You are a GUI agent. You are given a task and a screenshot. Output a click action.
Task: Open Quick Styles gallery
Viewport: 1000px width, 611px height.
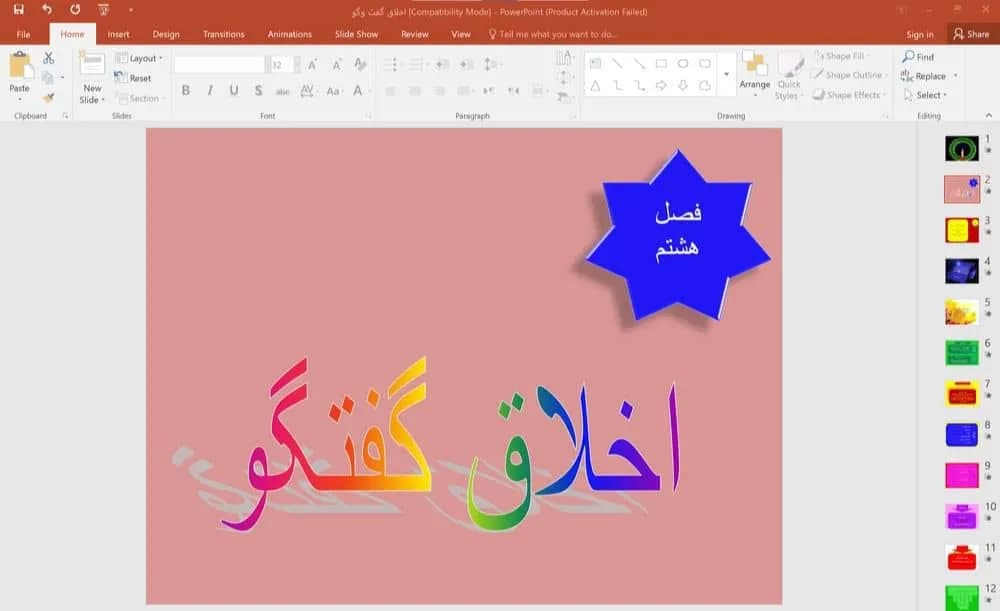click(x=790, y=76)
